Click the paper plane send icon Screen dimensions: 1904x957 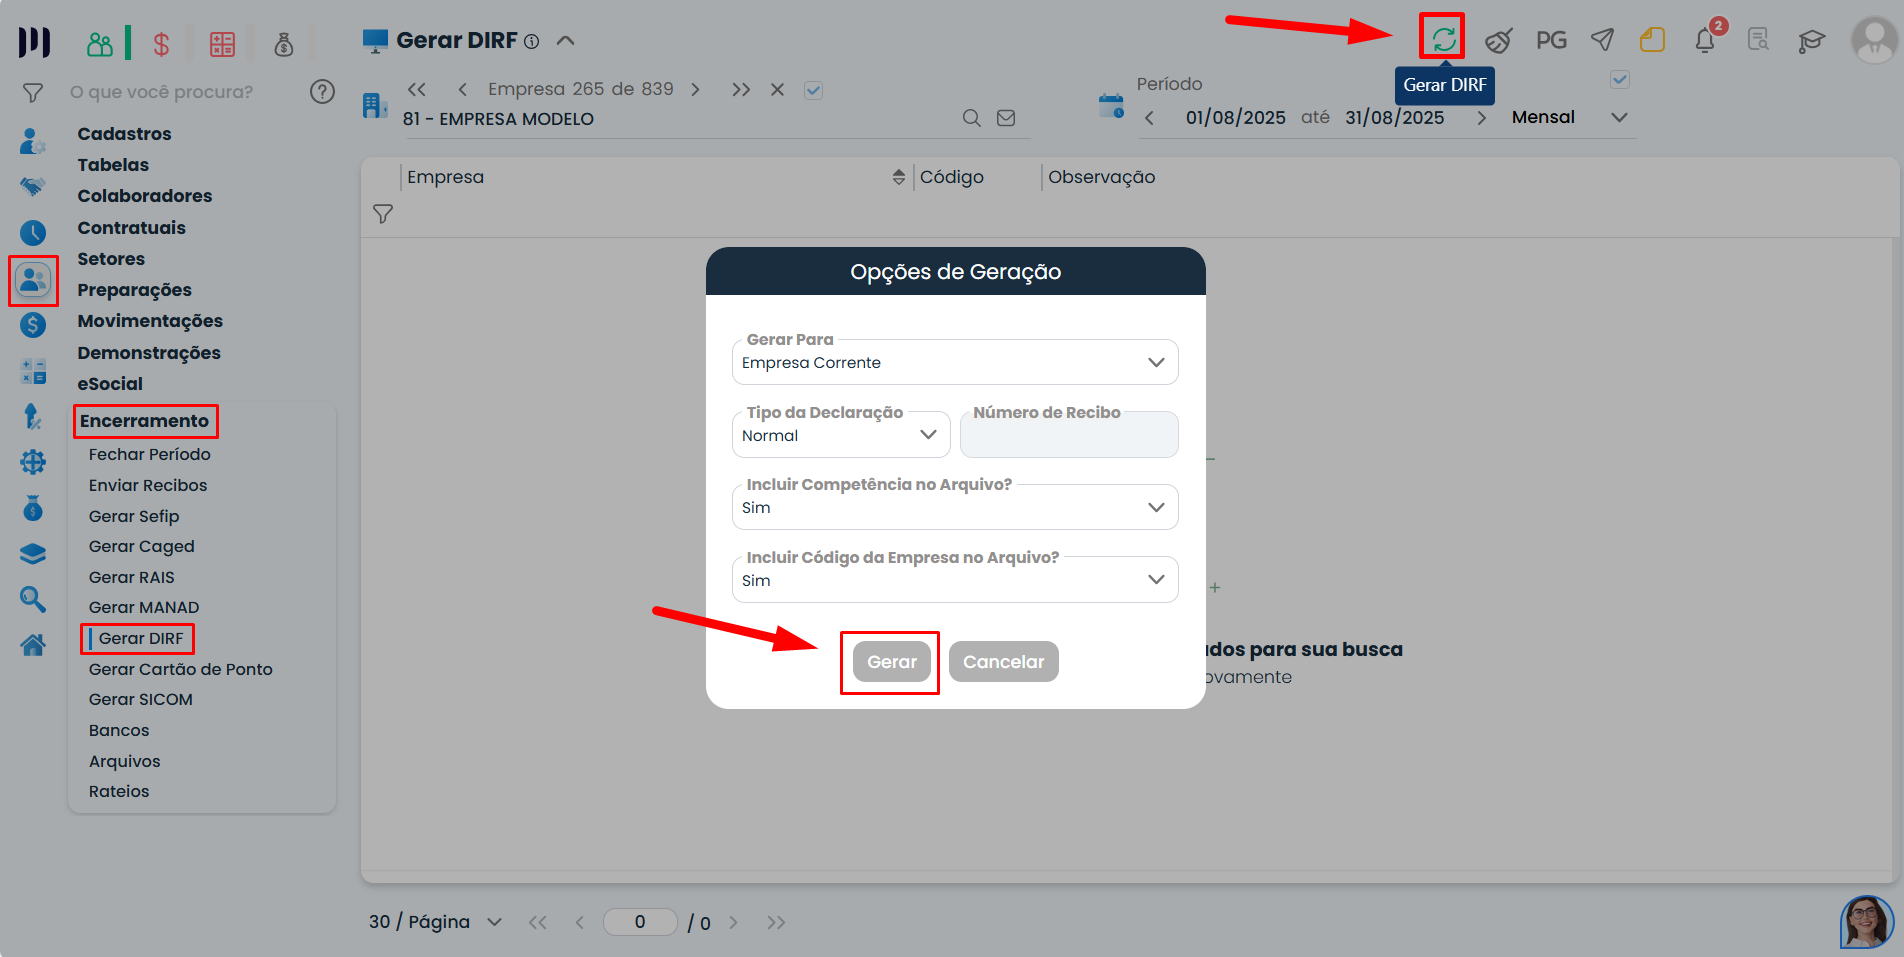click(x=1602, y=40)
